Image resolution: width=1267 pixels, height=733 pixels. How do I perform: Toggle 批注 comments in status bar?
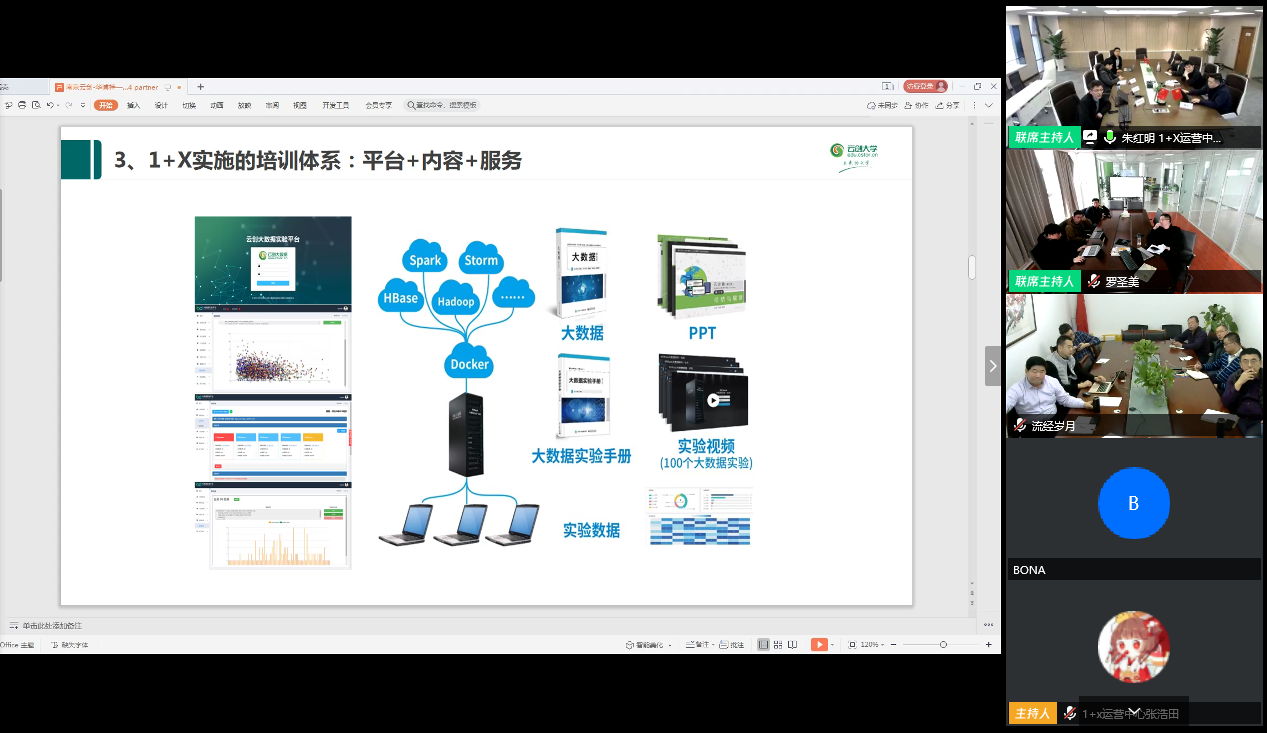[732, 645]
